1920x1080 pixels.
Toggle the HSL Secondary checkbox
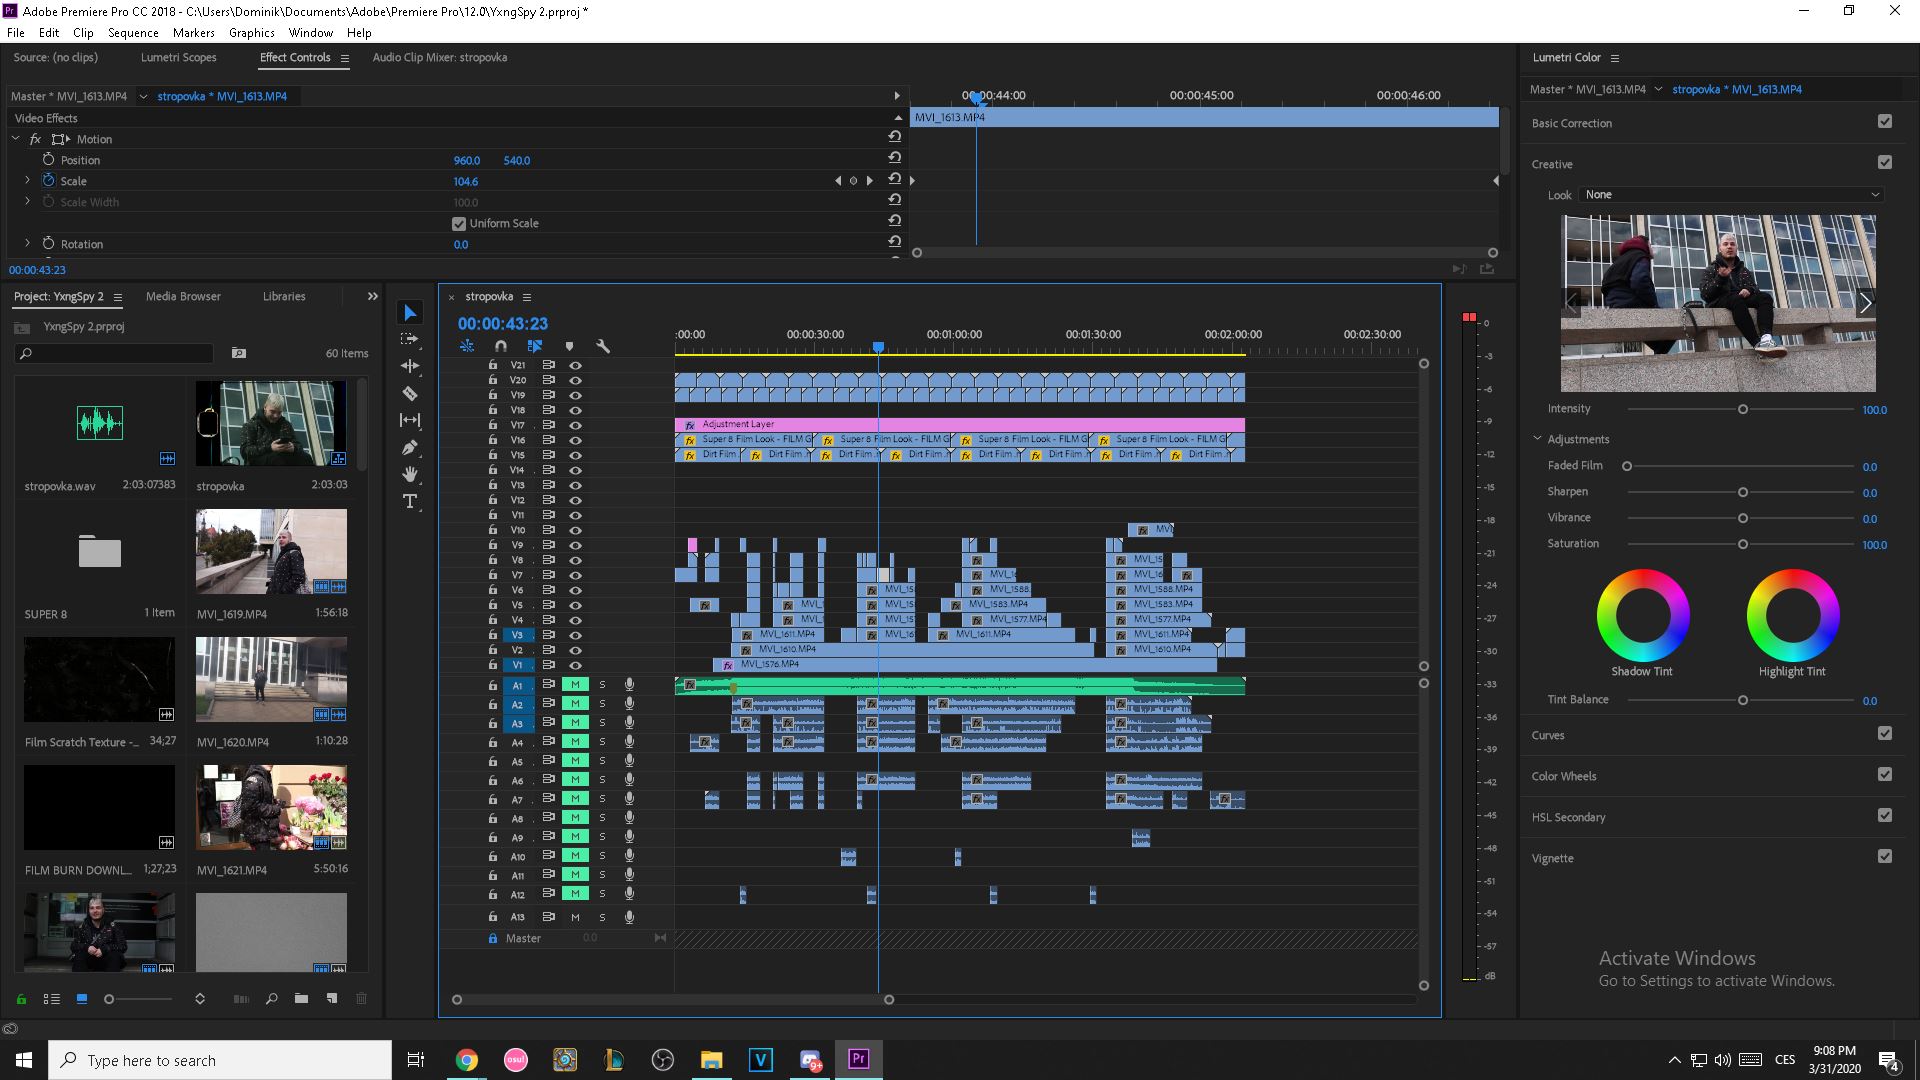coord(1885,815)
